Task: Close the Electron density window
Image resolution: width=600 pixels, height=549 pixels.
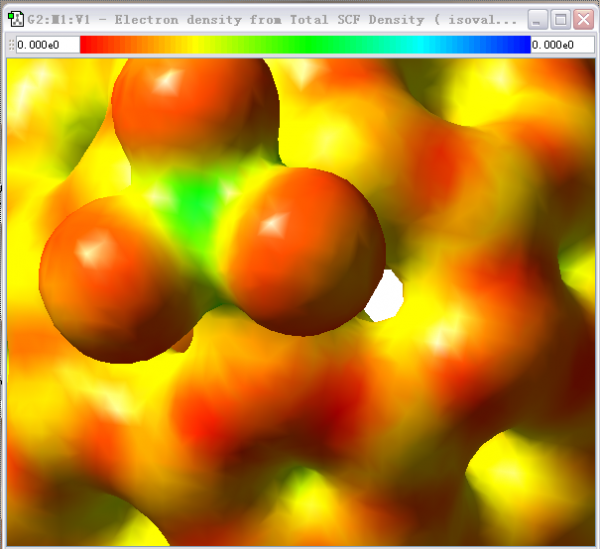Action: [x=584, y=20]
